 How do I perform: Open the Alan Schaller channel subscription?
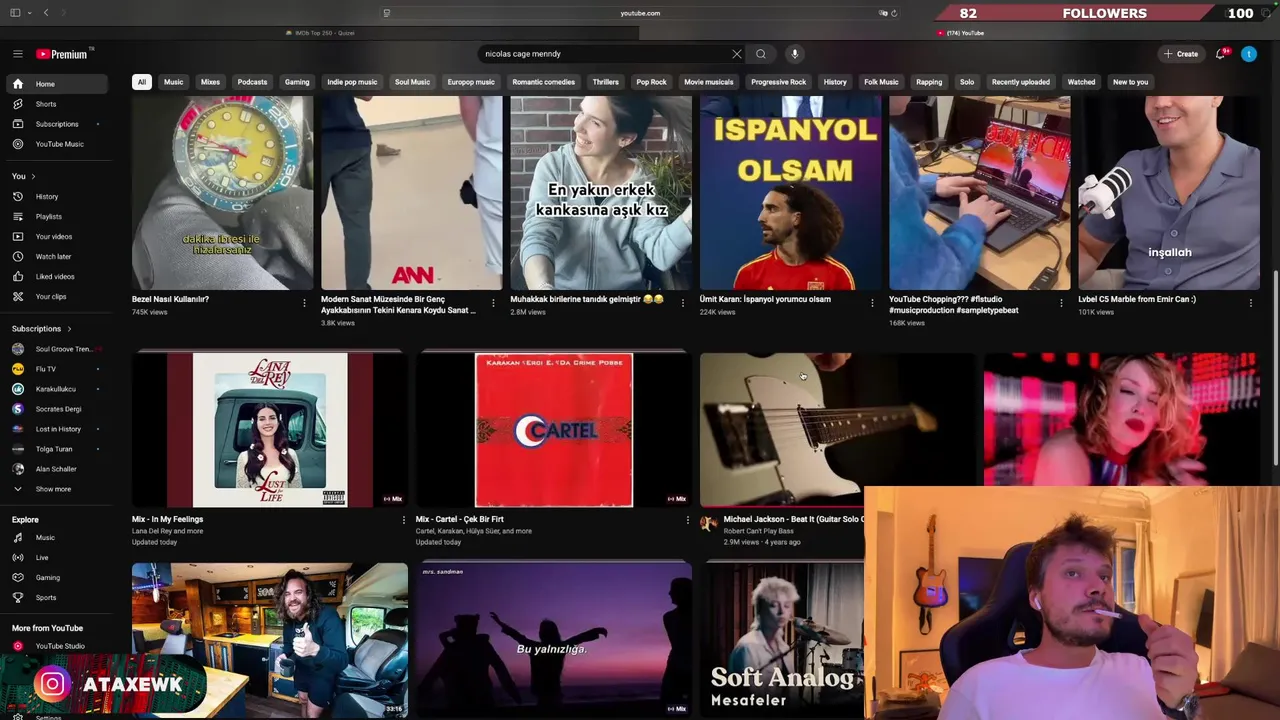tap(55, 469)
